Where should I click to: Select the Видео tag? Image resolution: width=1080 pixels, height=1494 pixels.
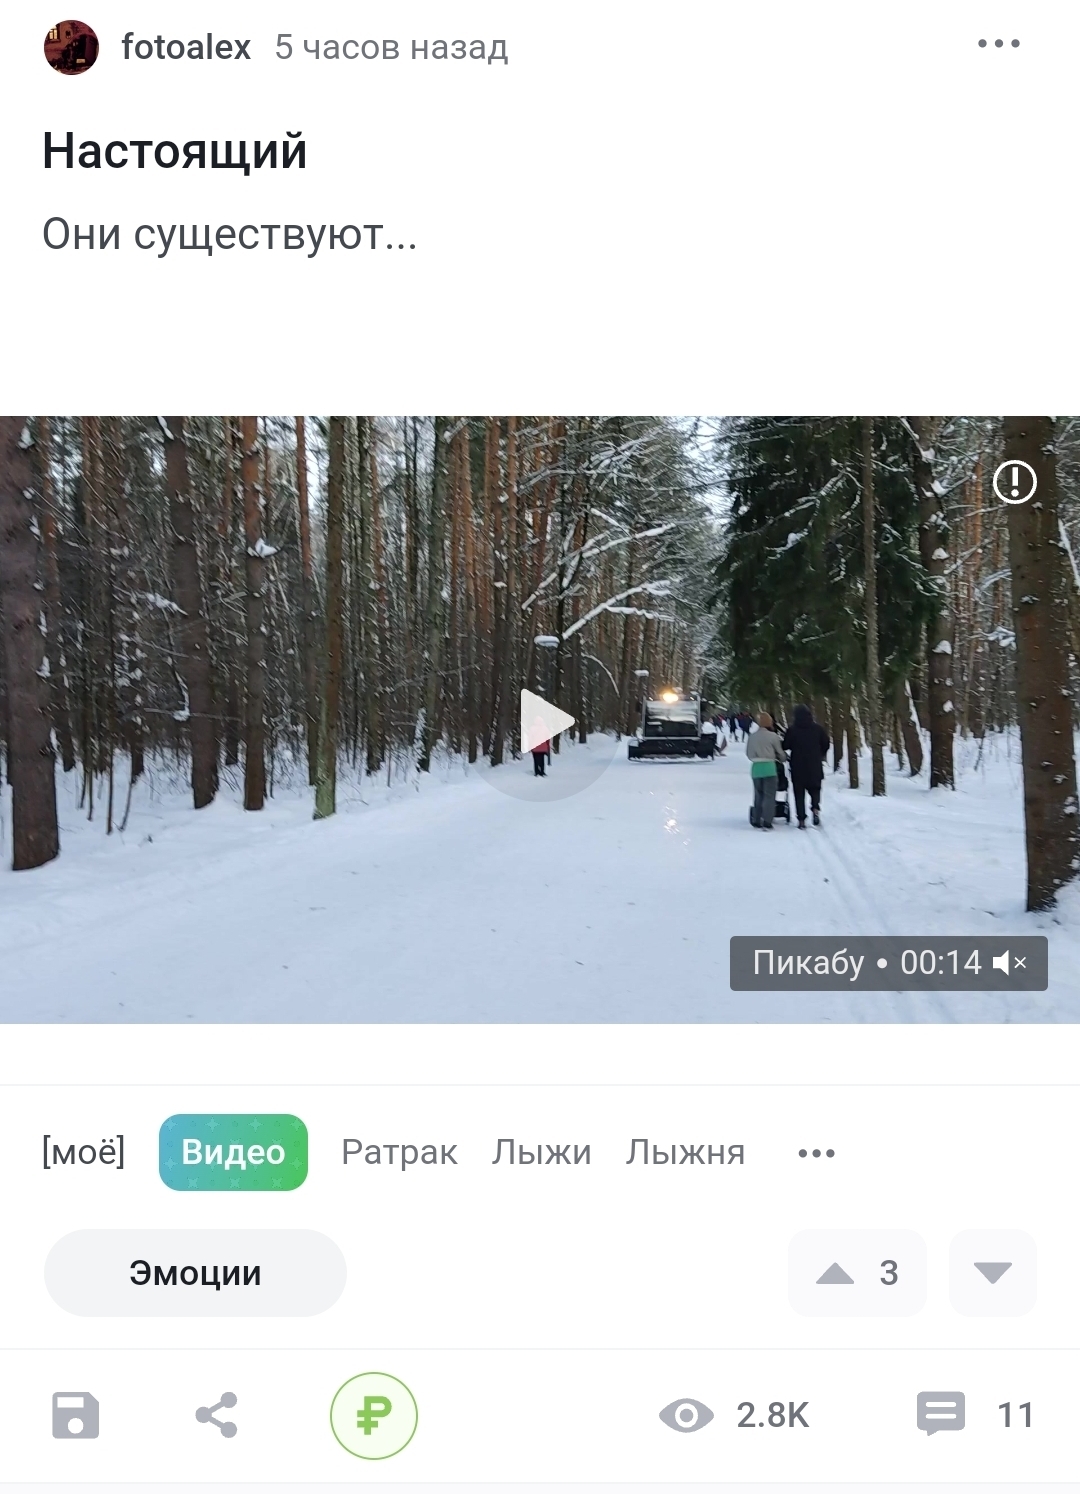click(x=233, y=1152)
